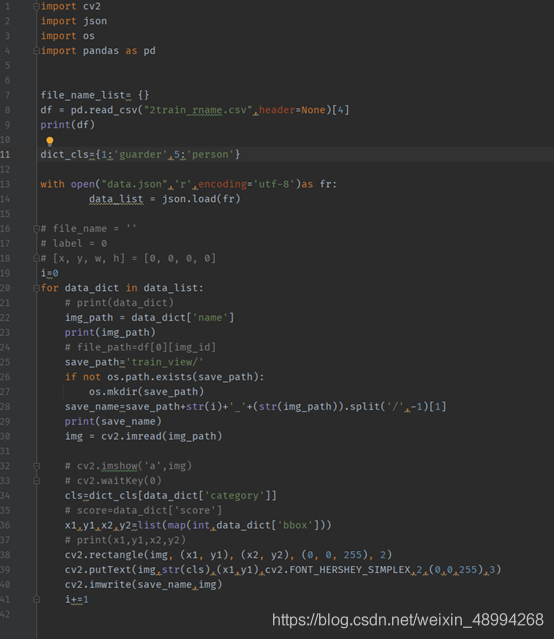554x639 pixels.
Task: Click on 'json.load(fr)' call
Action: point(201,199)
